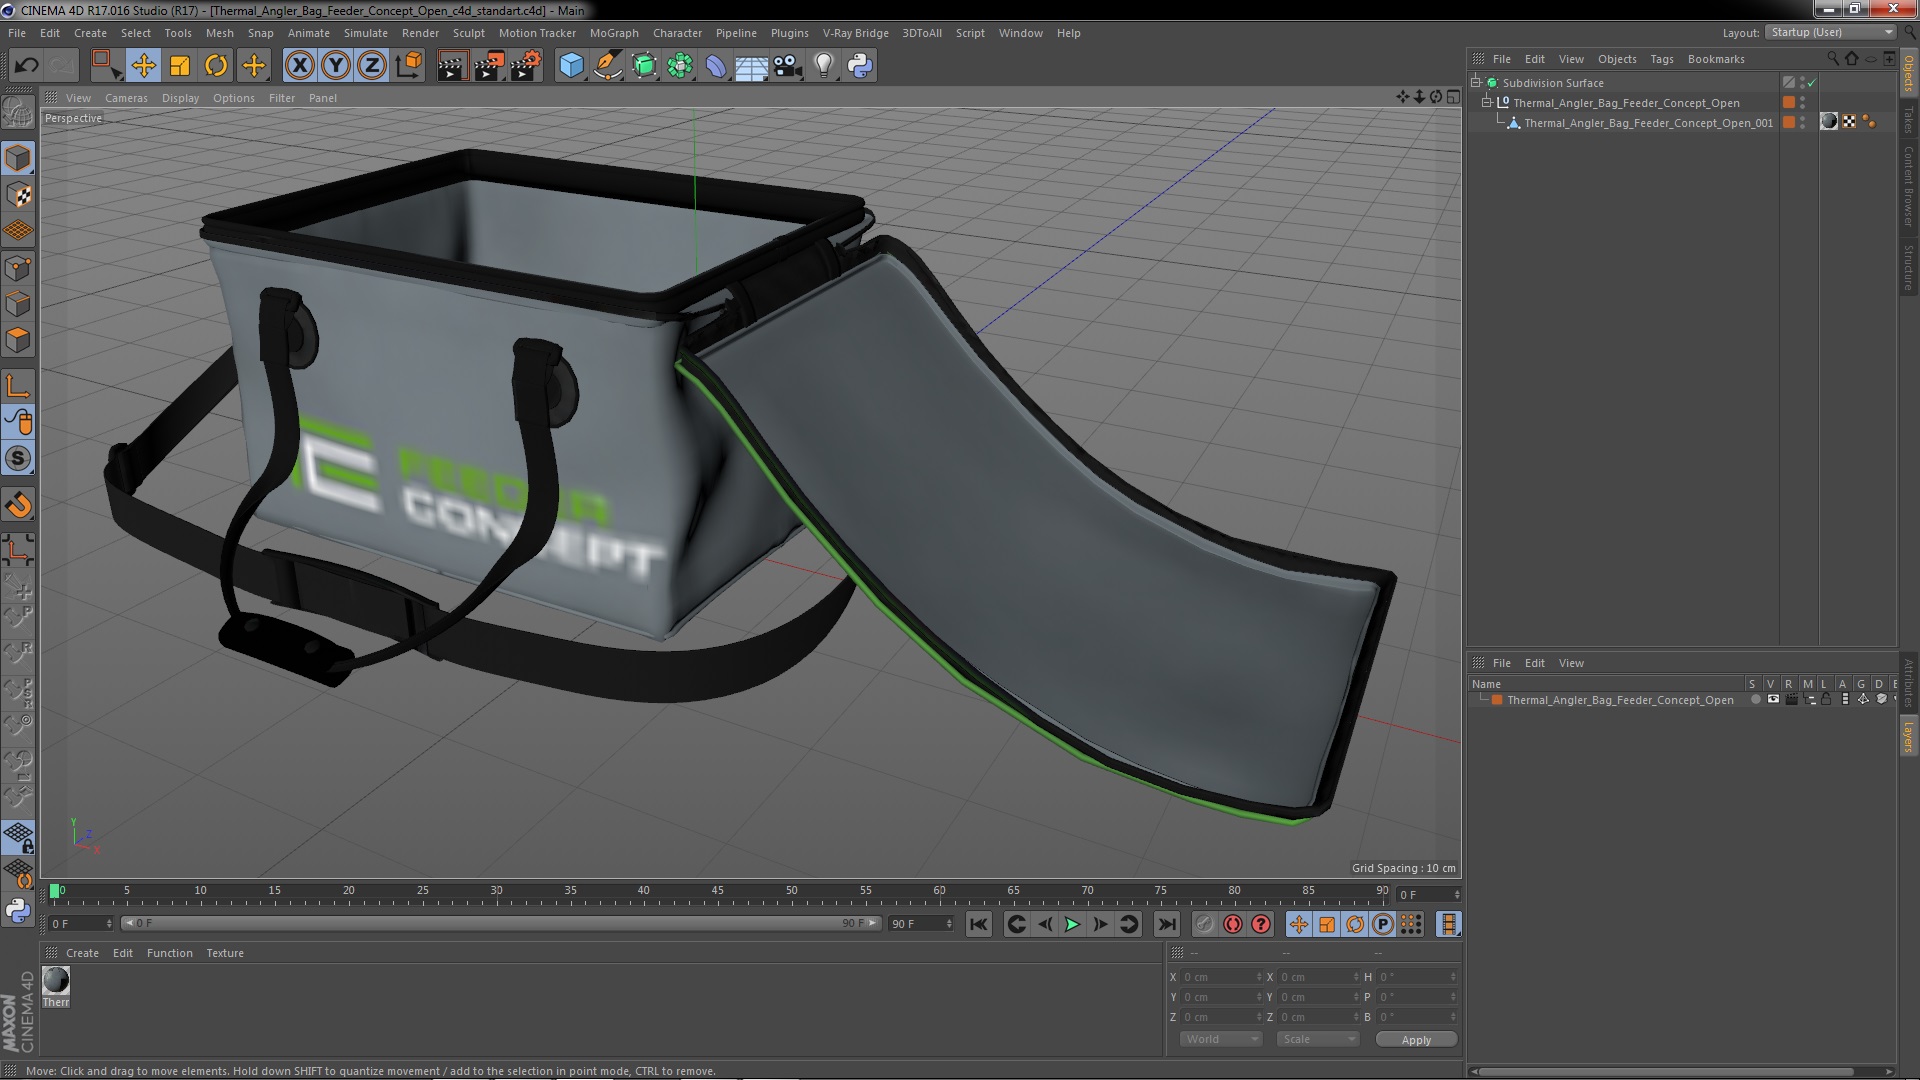Activate the Scale tool in top toolbar
Viewport: 1920px width, 1080px height.
point(180,66)
